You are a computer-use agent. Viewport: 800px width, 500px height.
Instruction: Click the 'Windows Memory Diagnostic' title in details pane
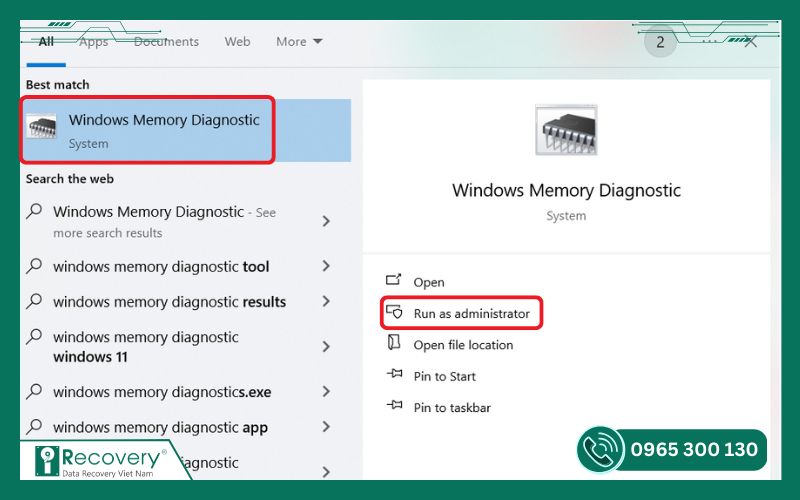[566, 190]
